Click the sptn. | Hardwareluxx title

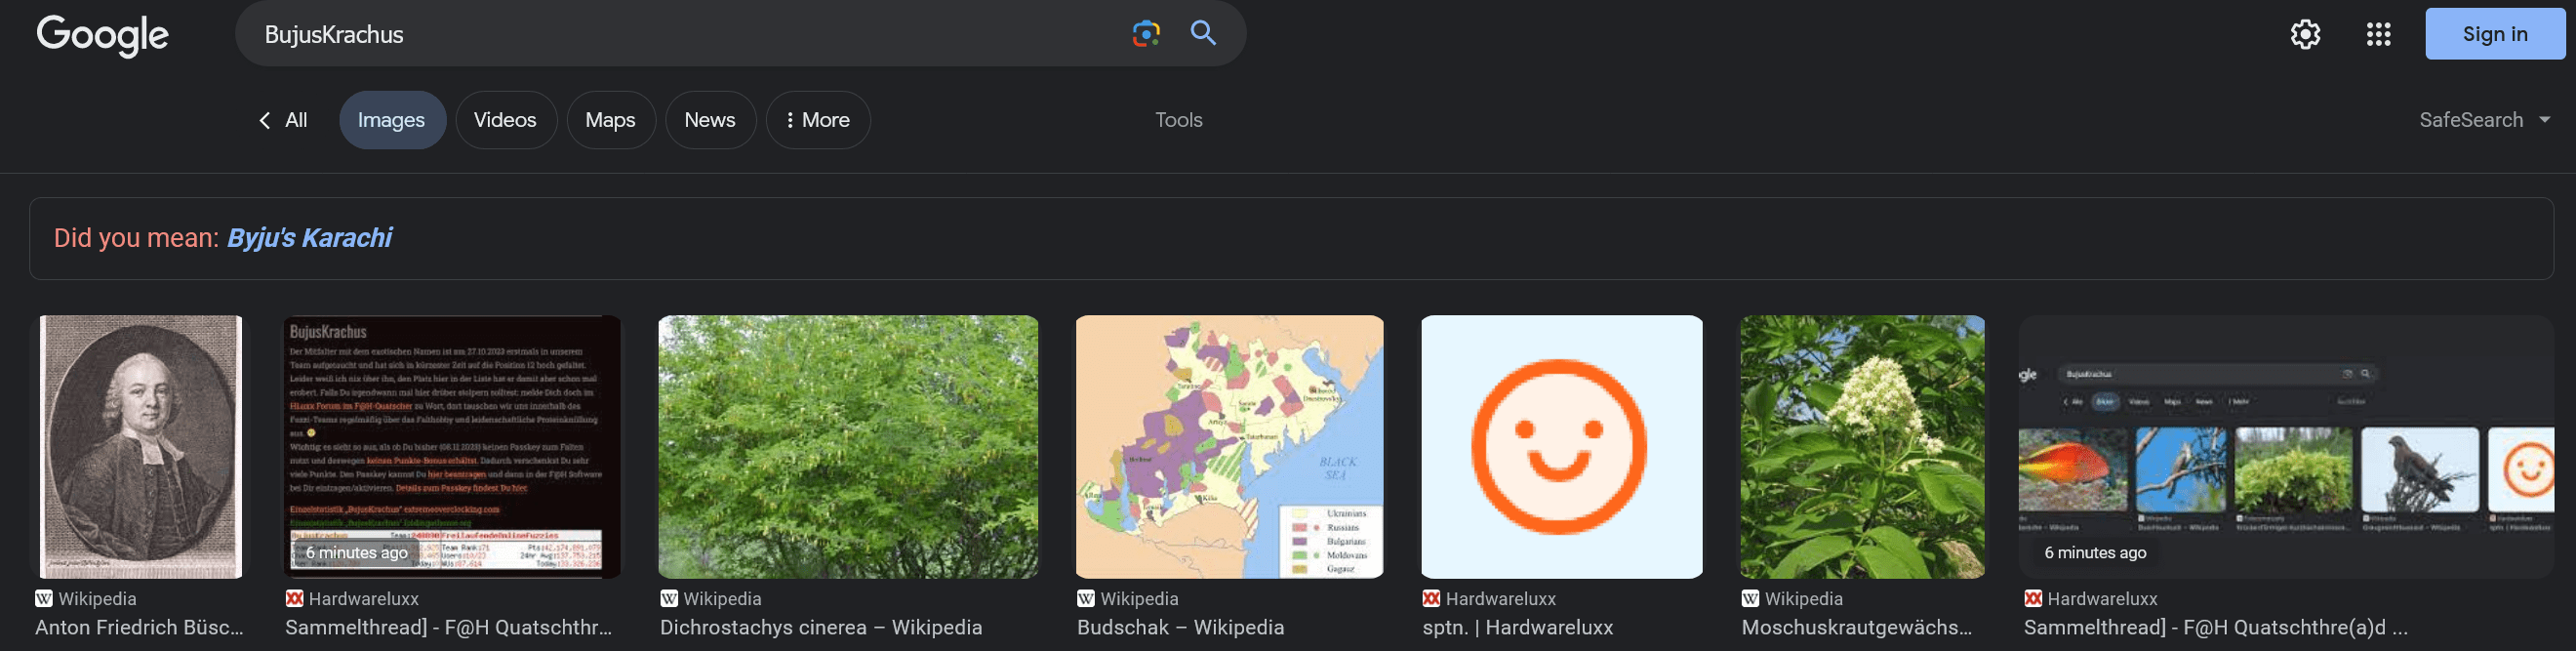pos(1517,628)
